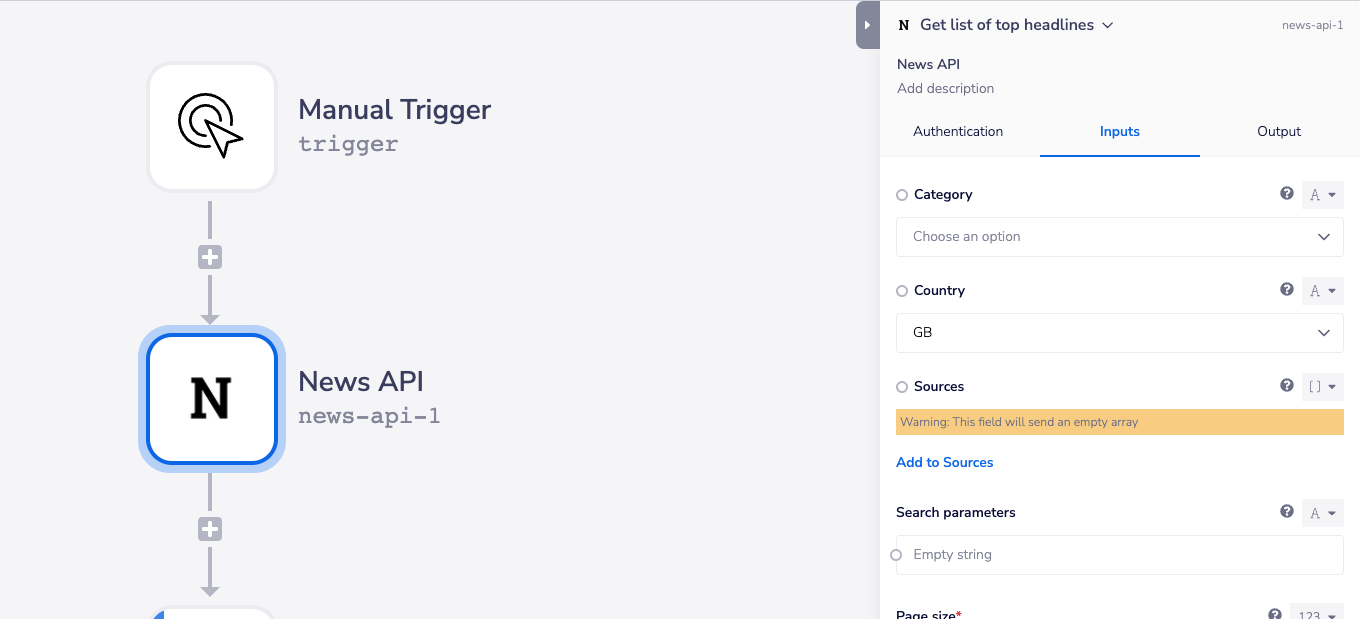Click 'Add description' text

click(x=945, y=88)
